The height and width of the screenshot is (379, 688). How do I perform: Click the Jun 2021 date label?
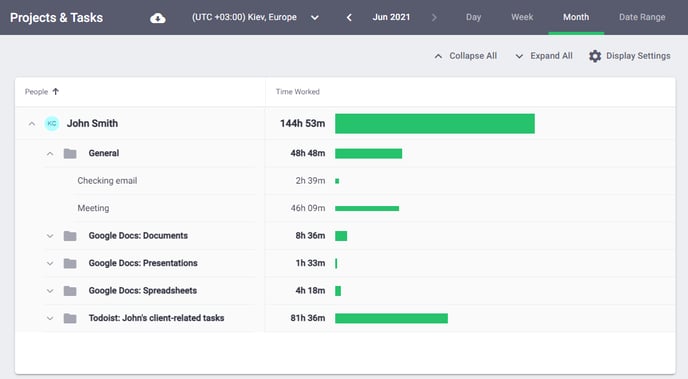click(391, 17)
